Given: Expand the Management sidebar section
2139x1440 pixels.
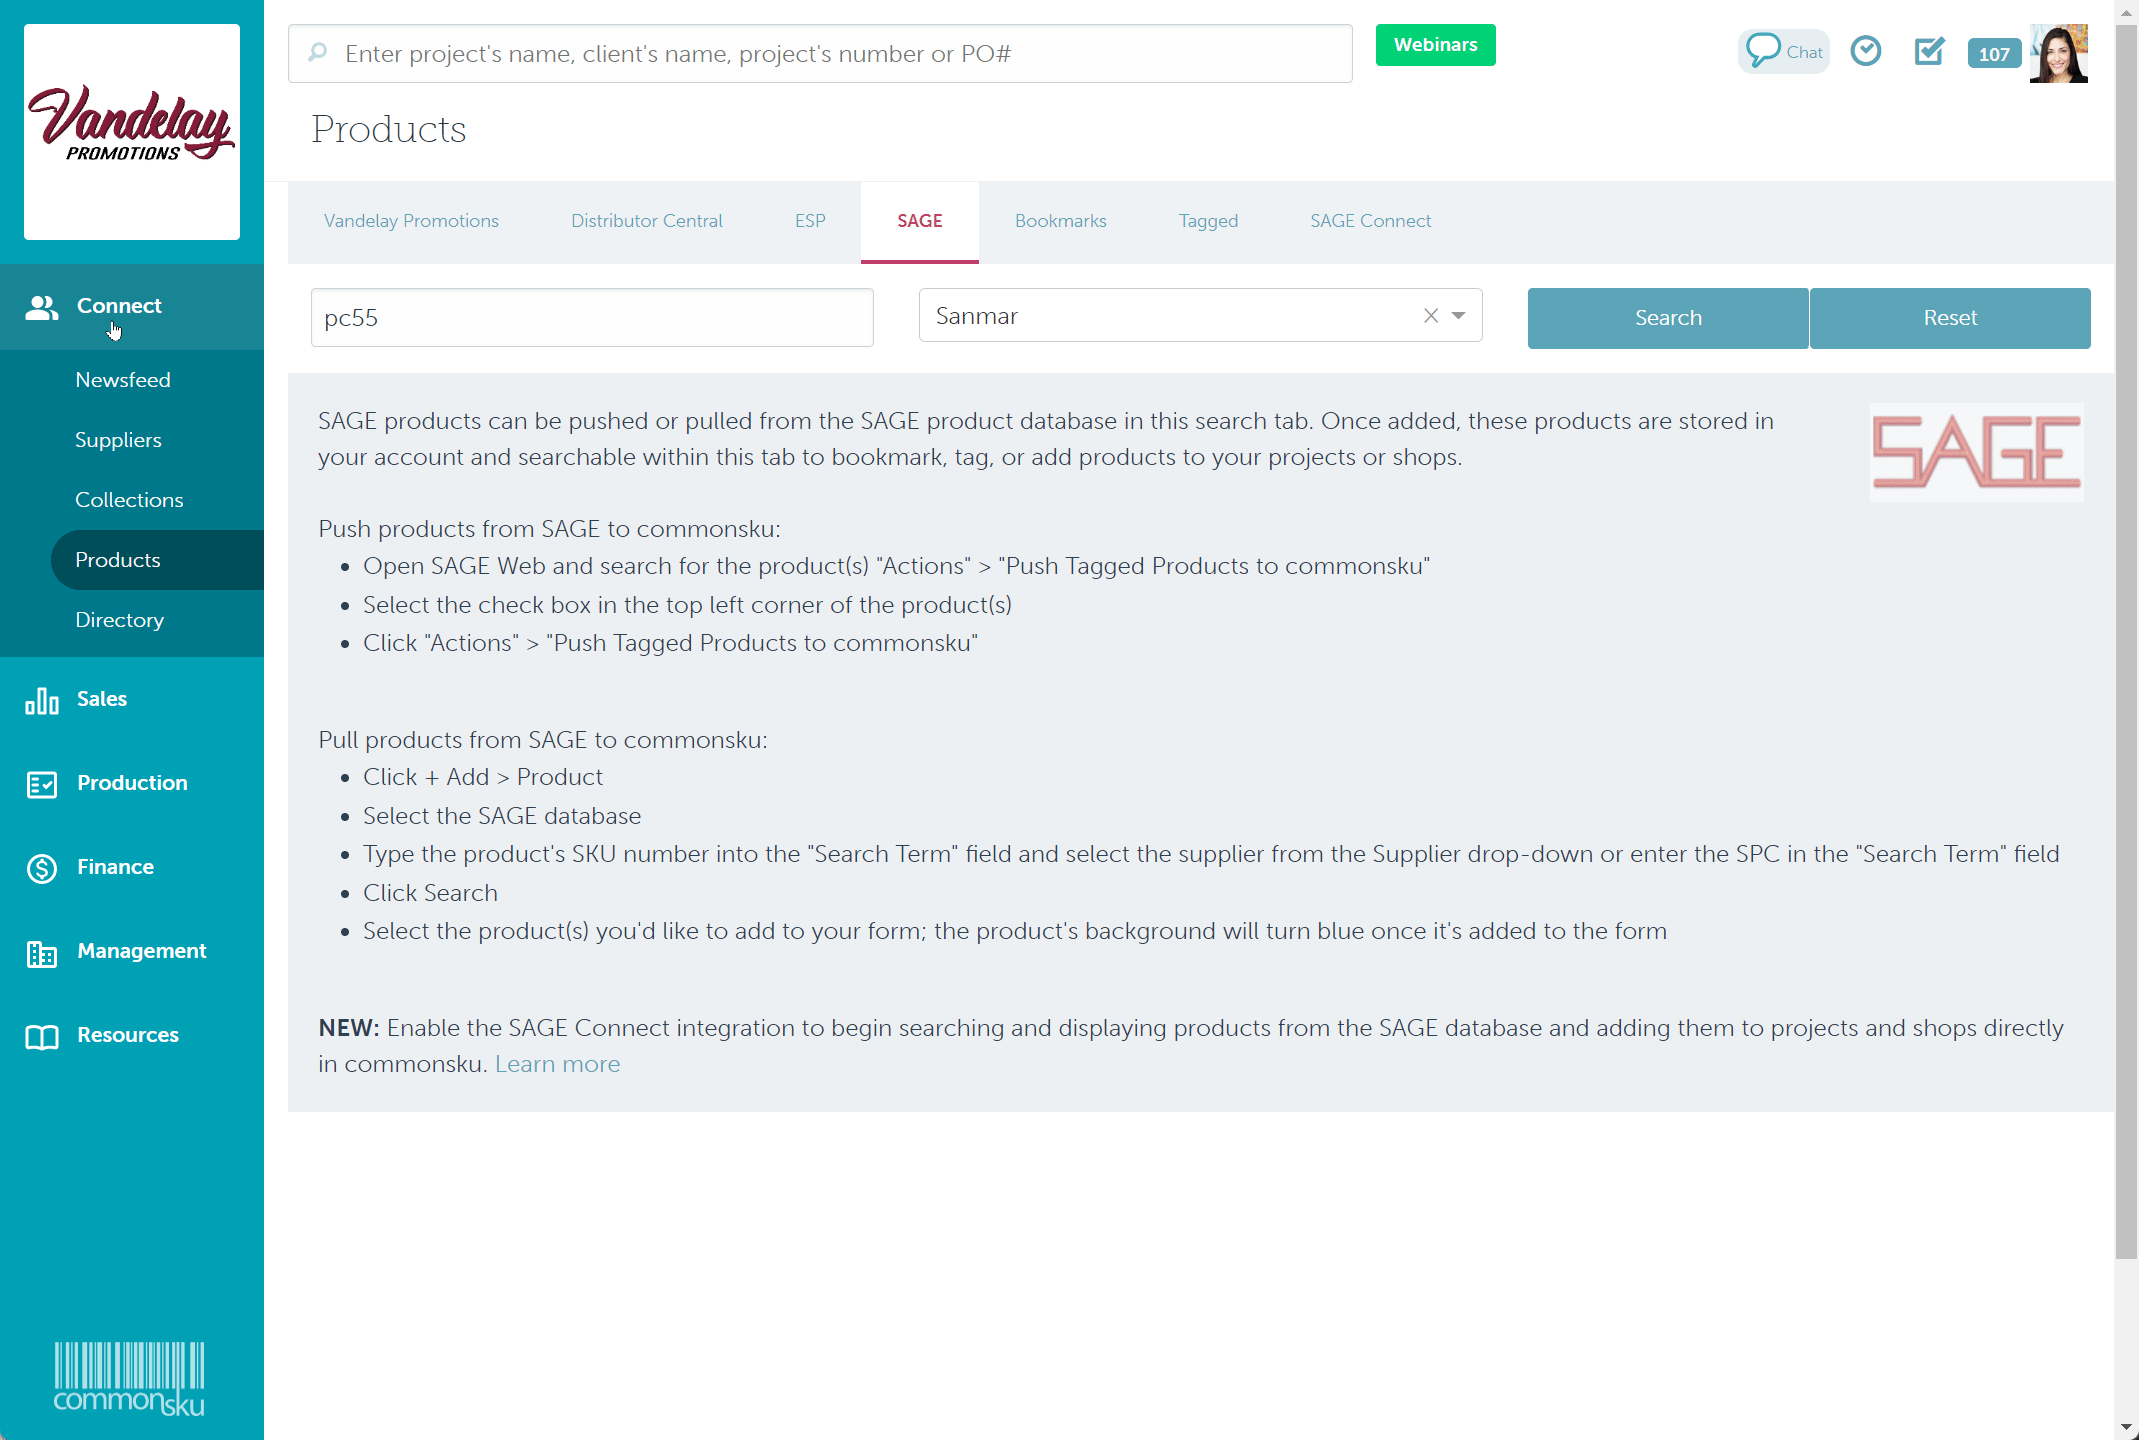Looking at the screenshot, I should (x=132, y=952).
